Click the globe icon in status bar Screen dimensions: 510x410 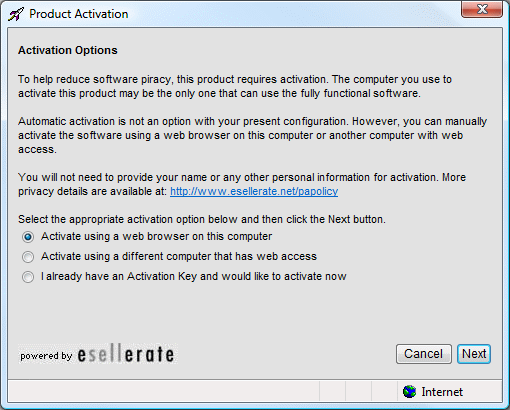coord(409,391)
